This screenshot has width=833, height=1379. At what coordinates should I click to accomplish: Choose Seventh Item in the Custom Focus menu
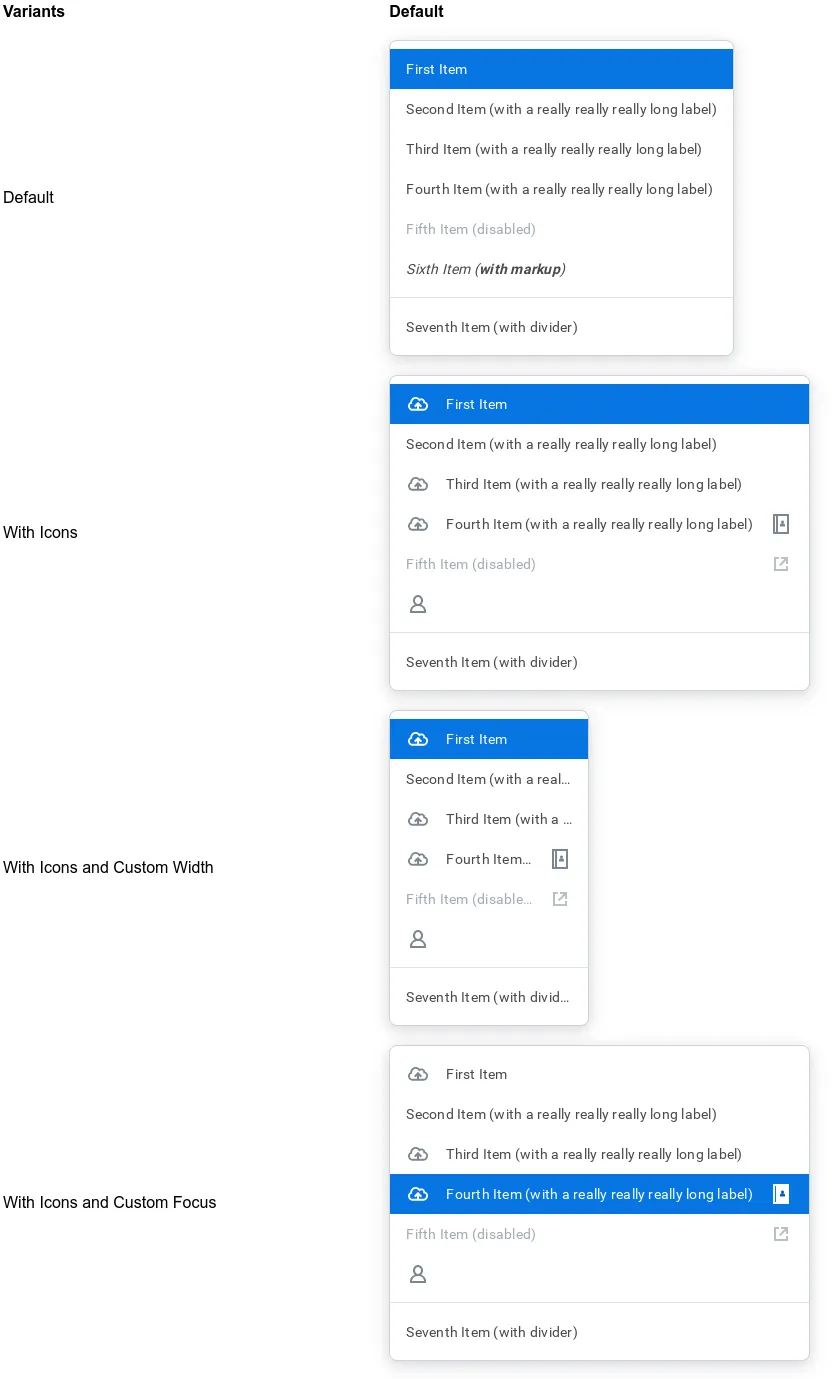(x=599, y=1332)
